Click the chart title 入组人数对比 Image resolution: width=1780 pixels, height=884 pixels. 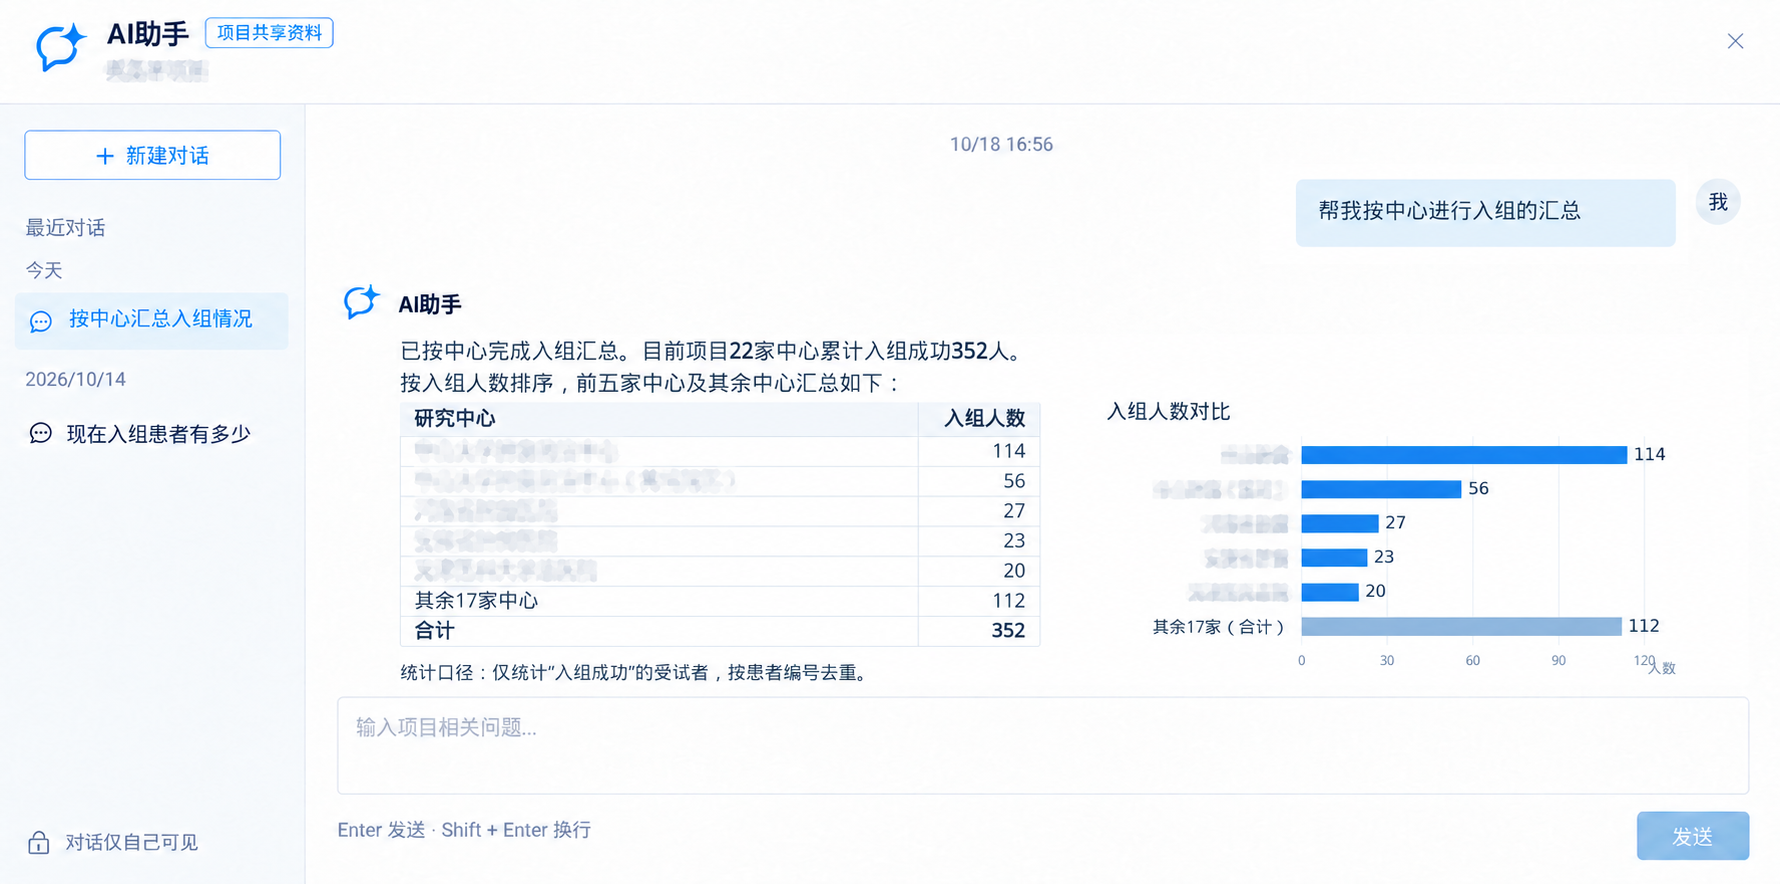point(1168,412)
